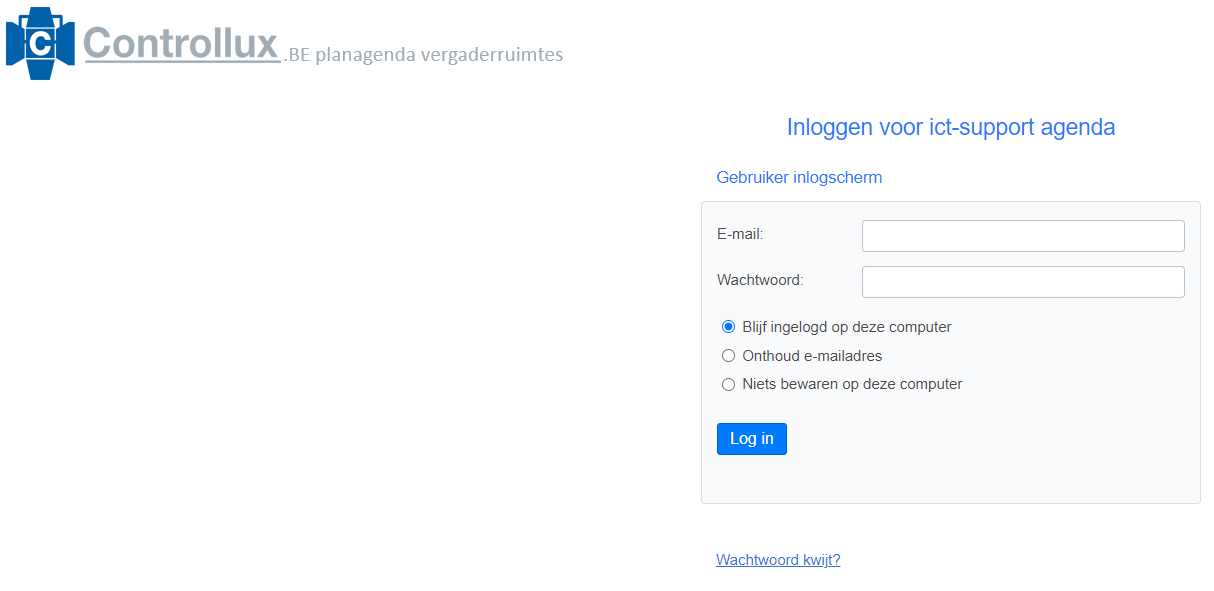Click the 'E-mail:' field label

click(x=740, y=234)
